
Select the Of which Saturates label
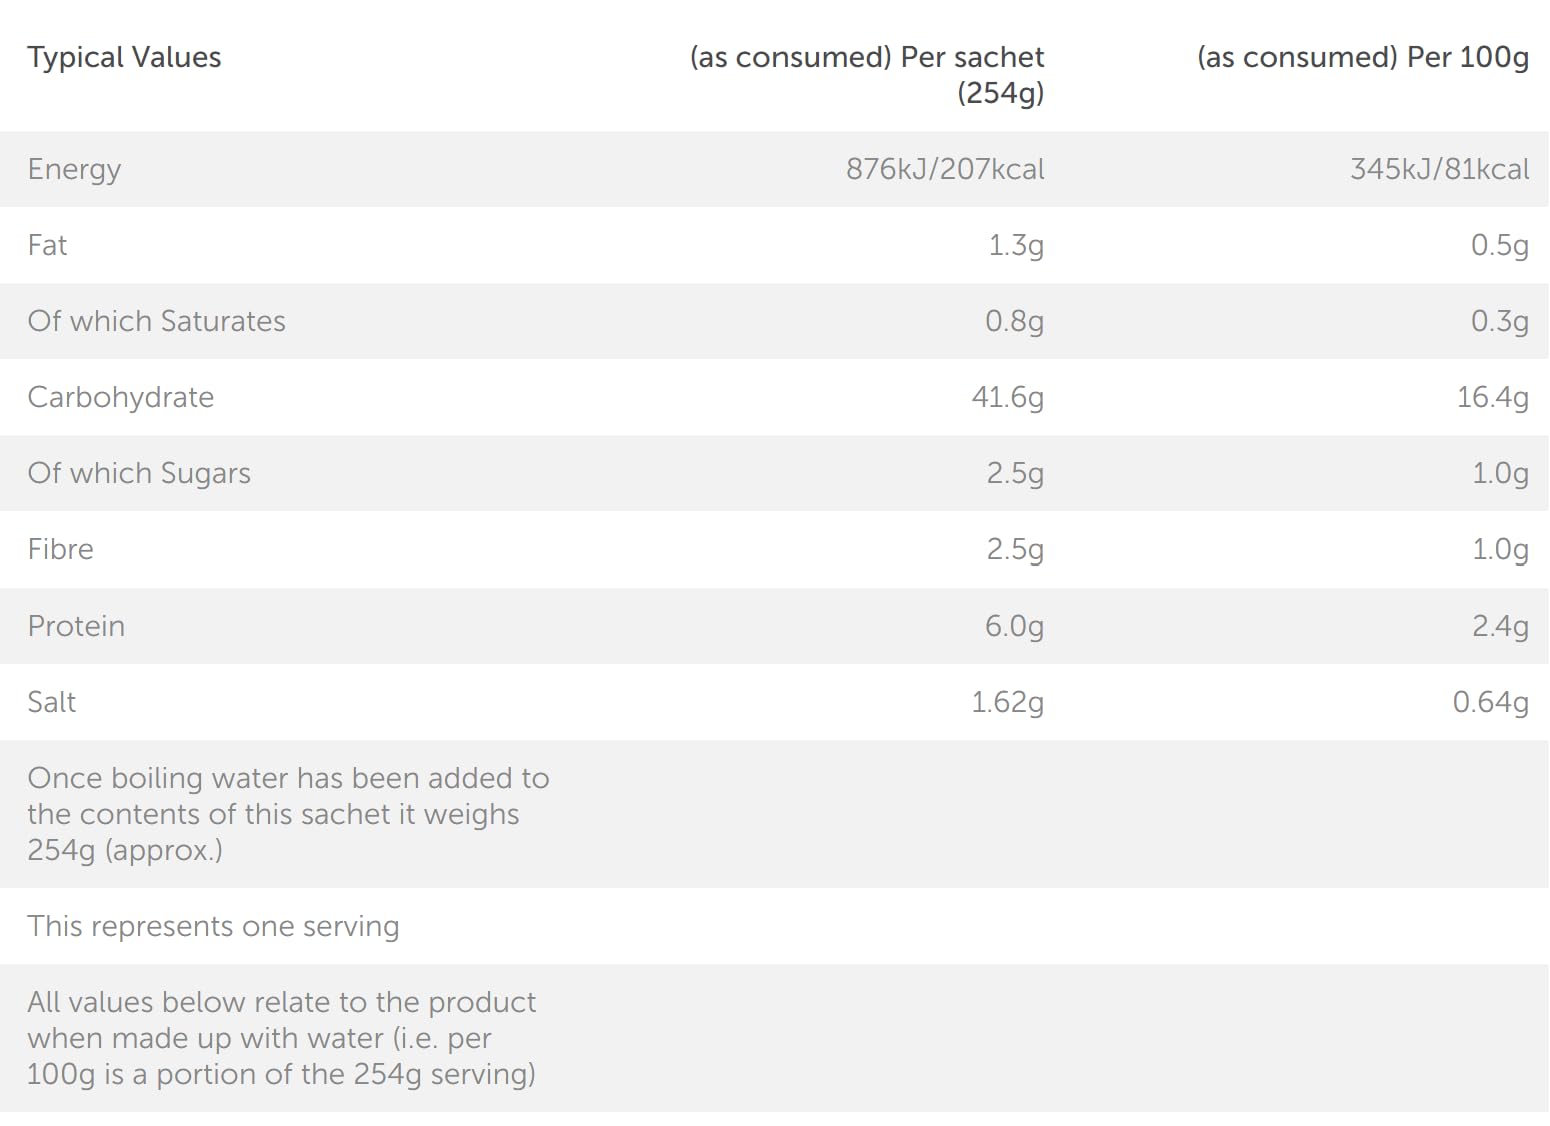[x=156, y=321]
